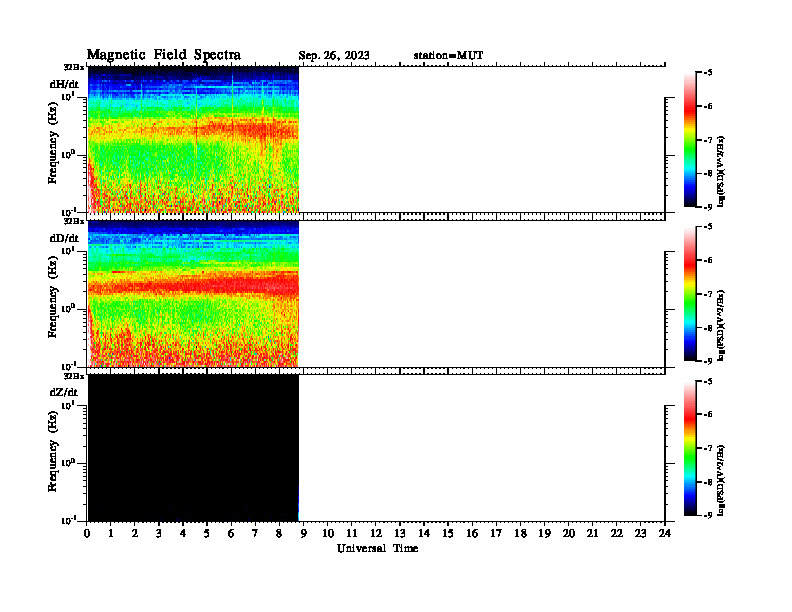
Task: Click hour tick label 21 on time axis
Action: pos(592,533)
